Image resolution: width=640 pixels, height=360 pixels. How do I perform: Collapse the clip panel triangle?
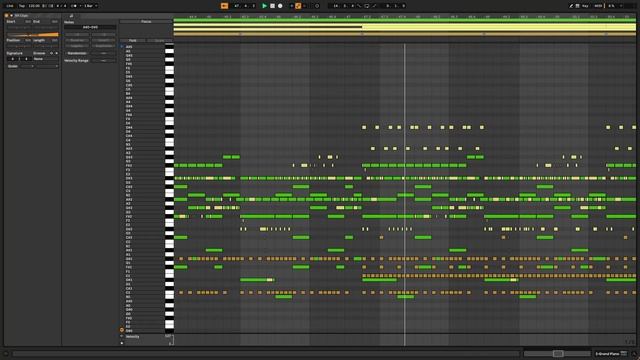pyautogui.click(x=11, y=16)
